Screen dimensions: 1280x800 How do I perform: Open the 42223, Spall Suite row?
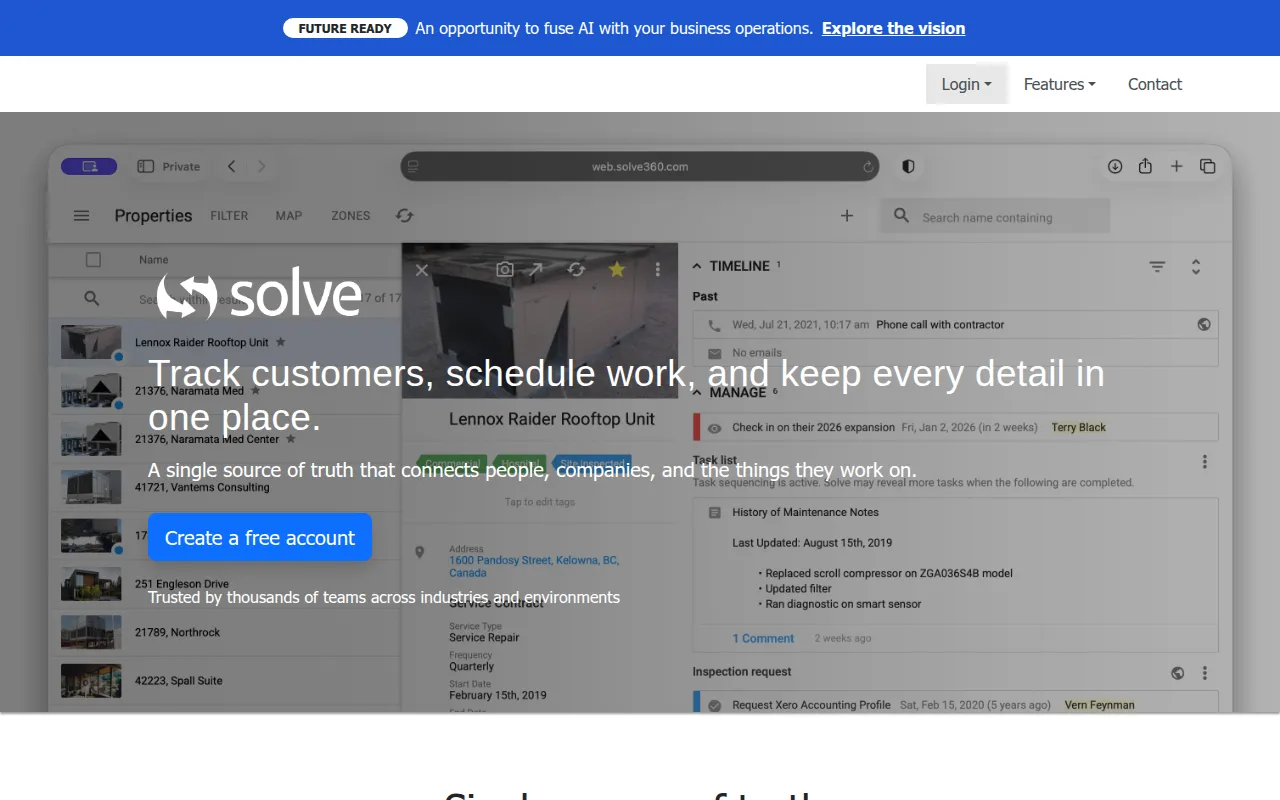coord(224,680)
